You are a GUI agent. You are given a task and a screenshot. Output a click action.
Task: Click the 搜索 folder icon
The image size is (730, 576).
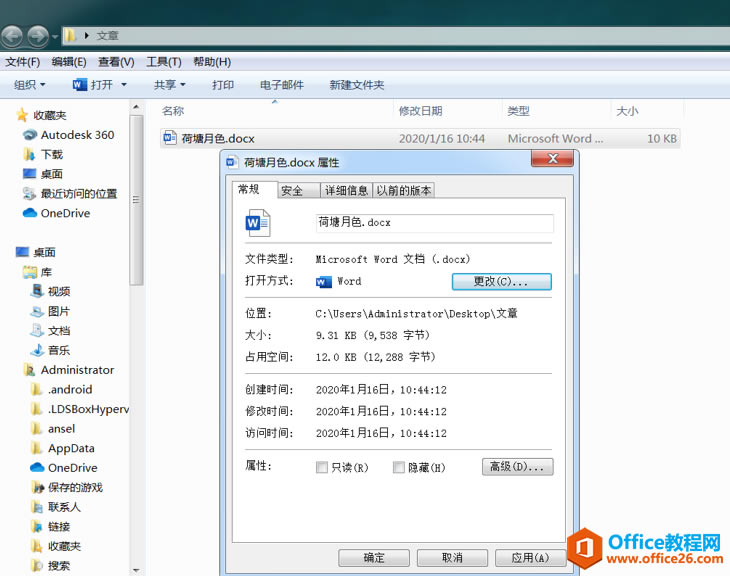[x=37, y=566]
